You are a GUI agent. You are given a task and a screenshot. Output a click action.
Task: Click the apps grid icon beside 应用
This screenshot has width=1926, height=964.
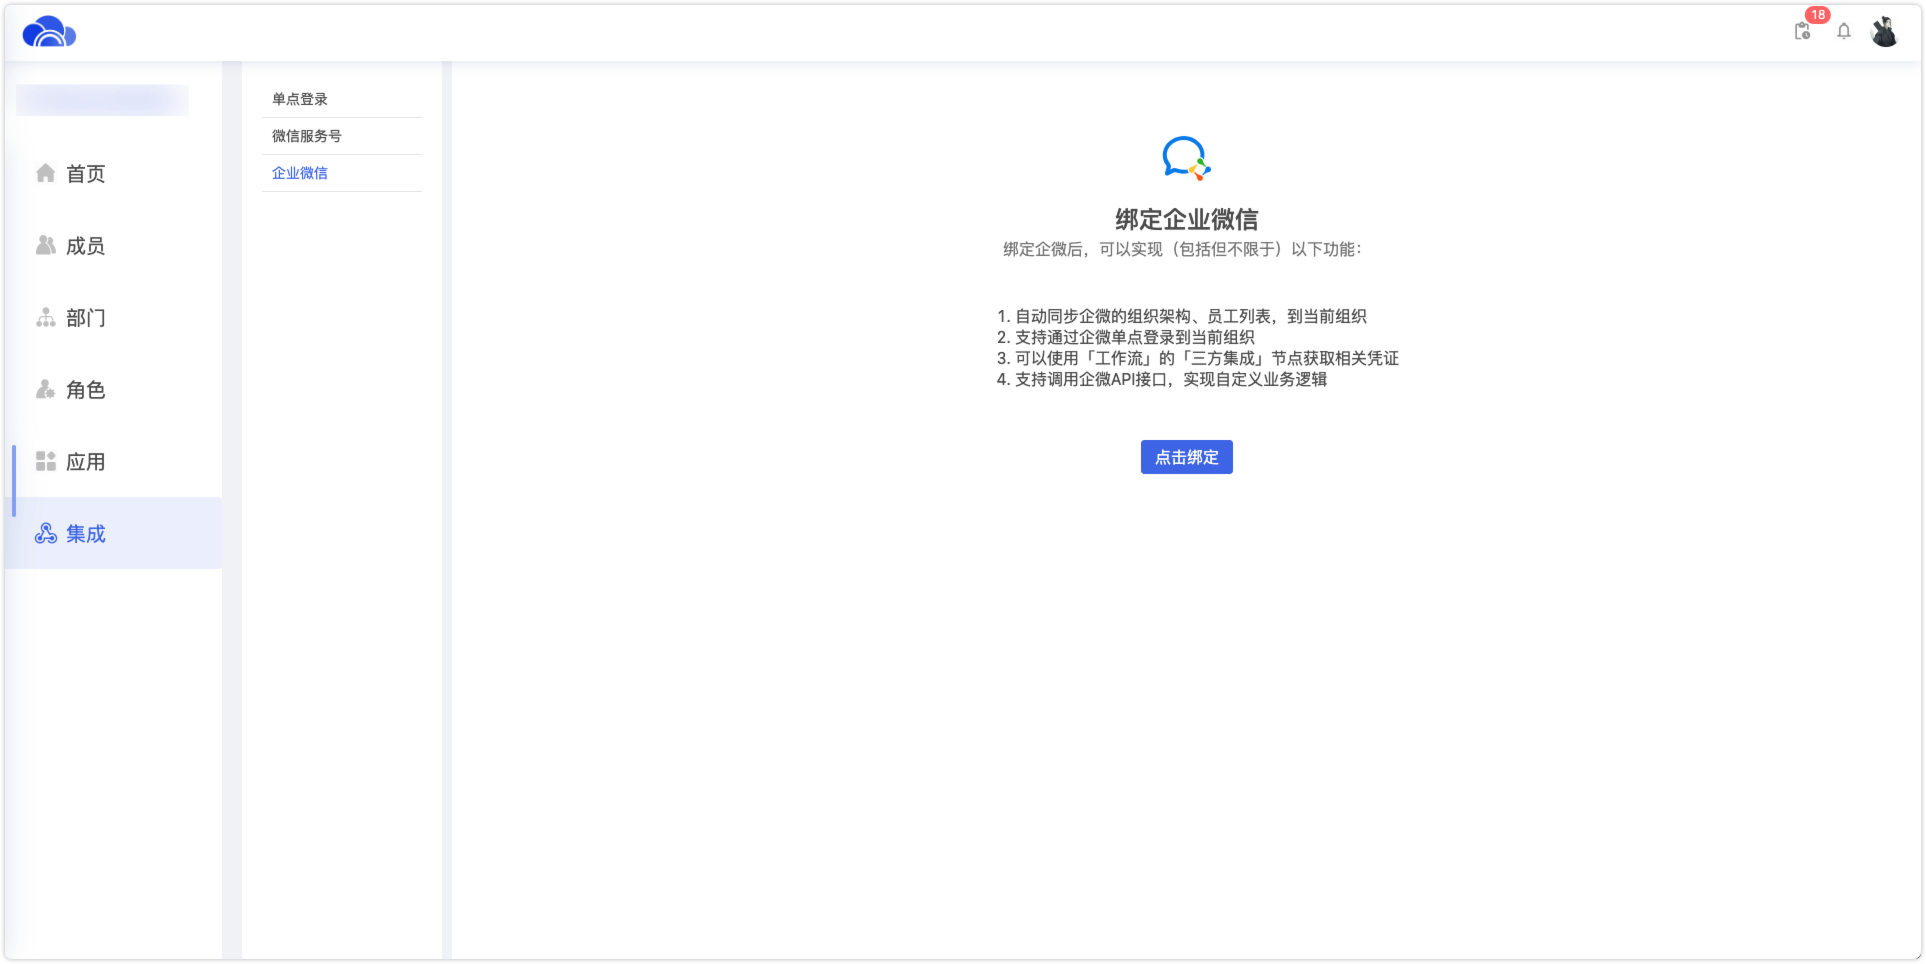[x=45, y=461]
